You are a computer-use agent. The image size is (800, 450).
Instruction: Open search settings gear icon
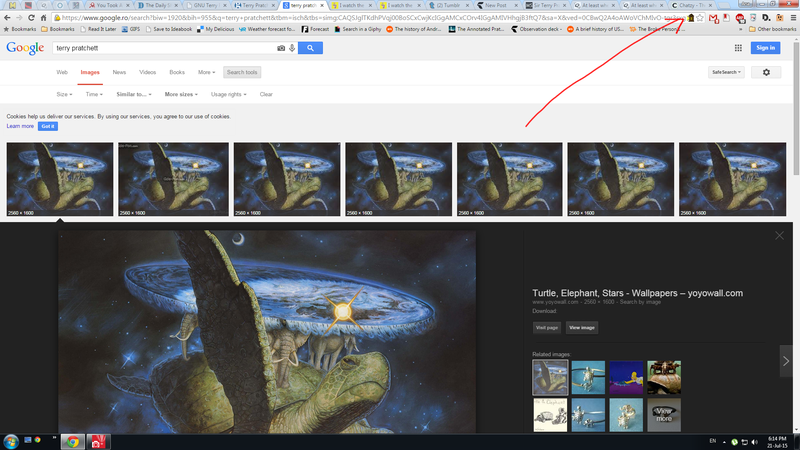point(766,72)
